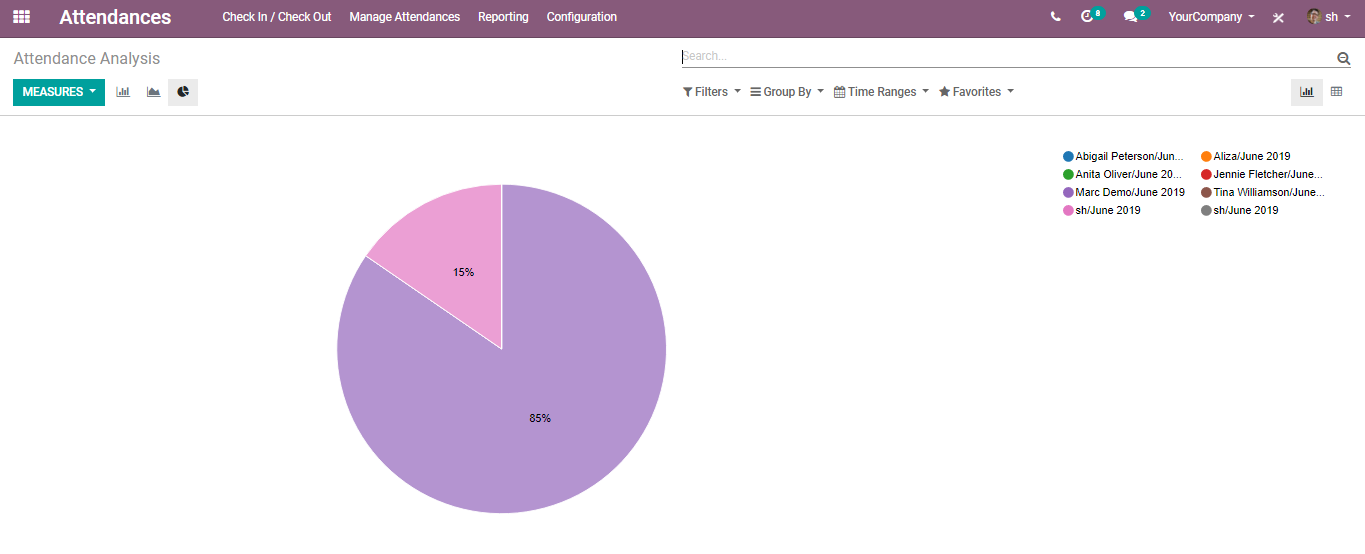Toggle pink sh/June 2019 legend entry
This screenshot has height=554, width=1365.
pyautogui.click(x=1102, y=210)
